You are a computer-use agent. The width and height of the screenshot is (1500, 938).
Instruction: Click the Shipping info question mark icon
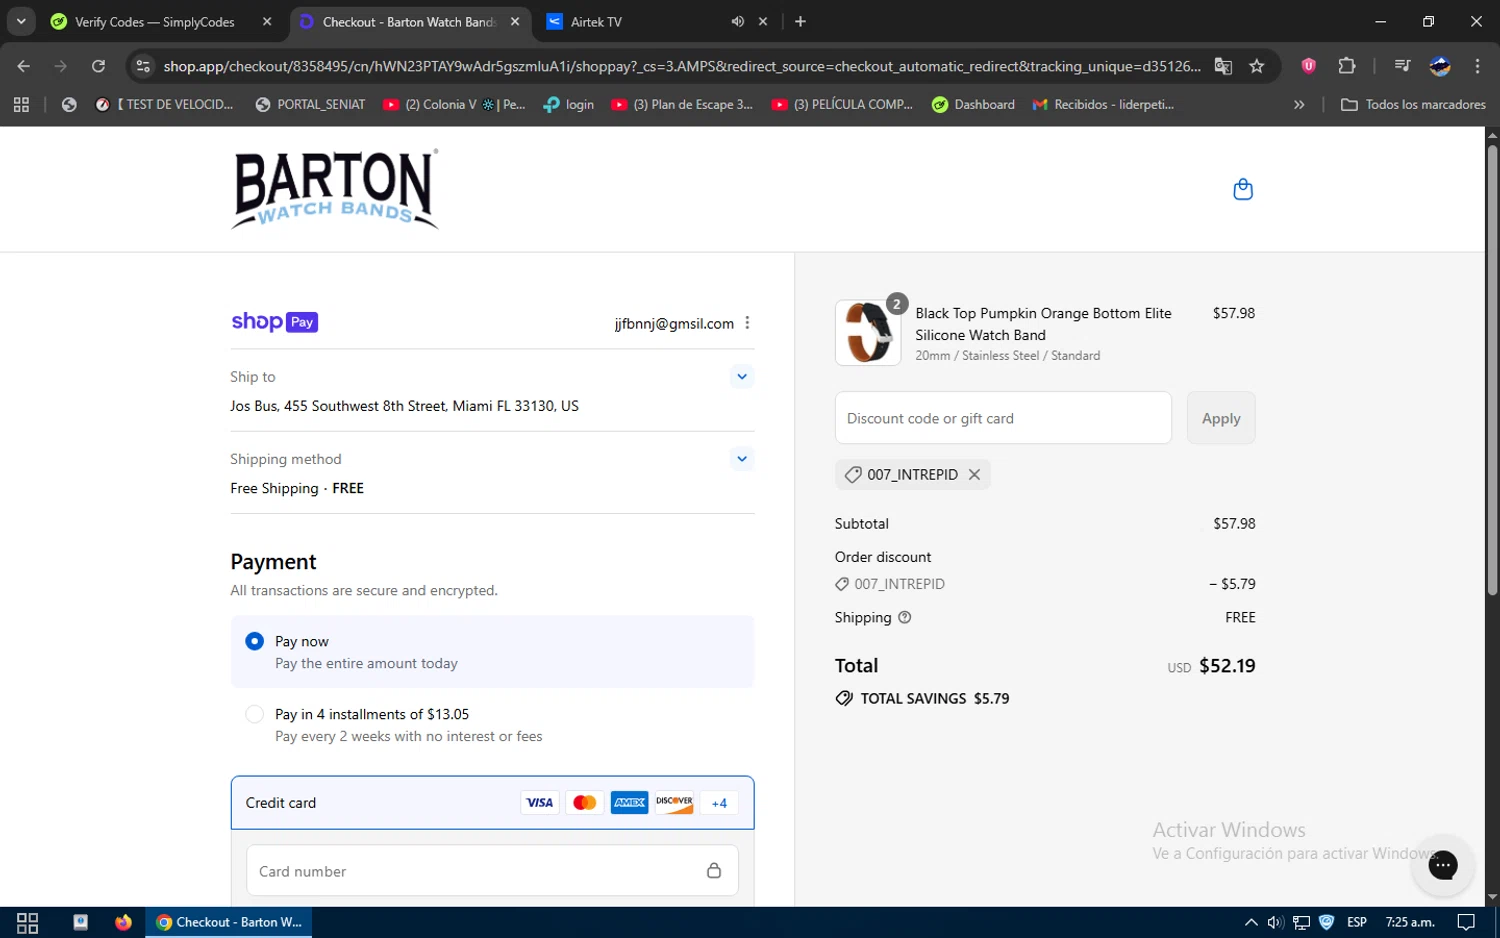tap(905, 618)
